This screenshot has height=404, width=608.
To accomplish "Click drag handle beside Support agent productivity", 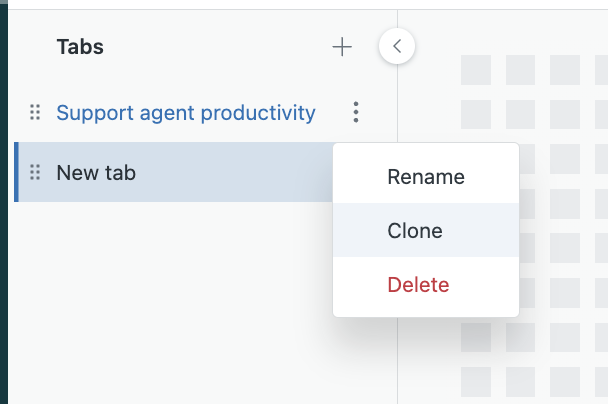I will coord(35,112).
